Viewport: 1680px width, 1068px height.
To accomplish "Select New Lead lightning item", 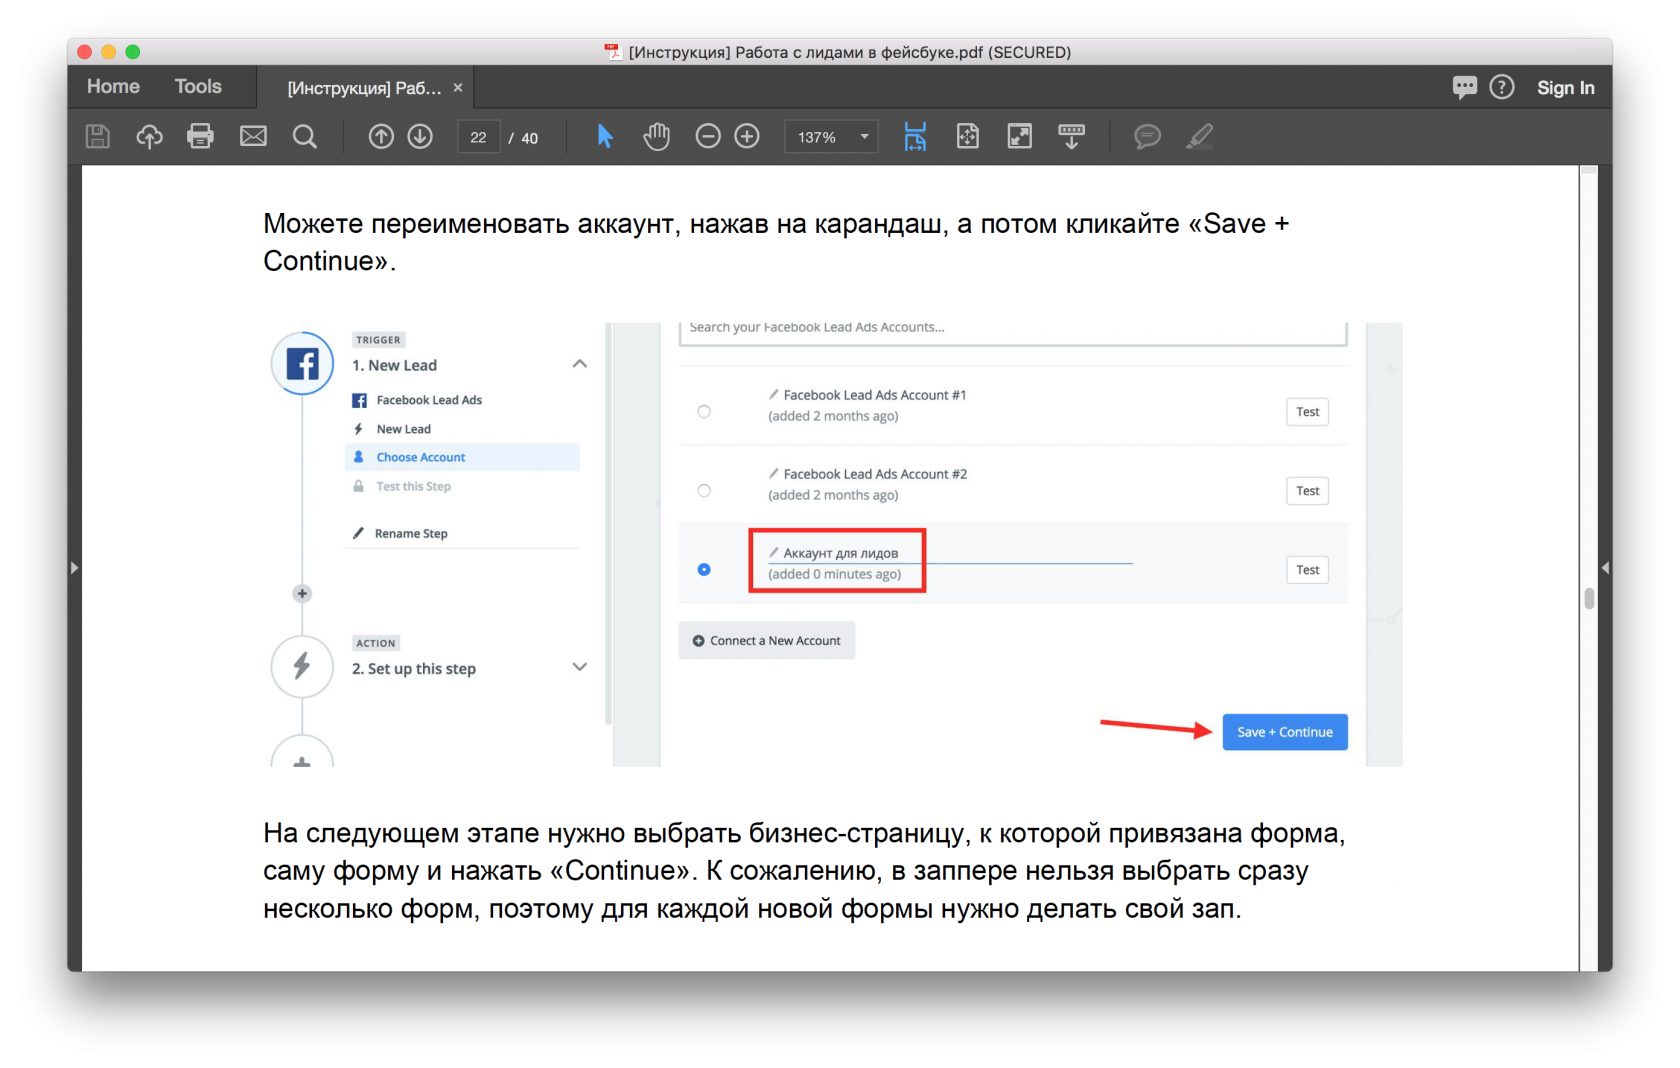I will (x=392, y=429).
